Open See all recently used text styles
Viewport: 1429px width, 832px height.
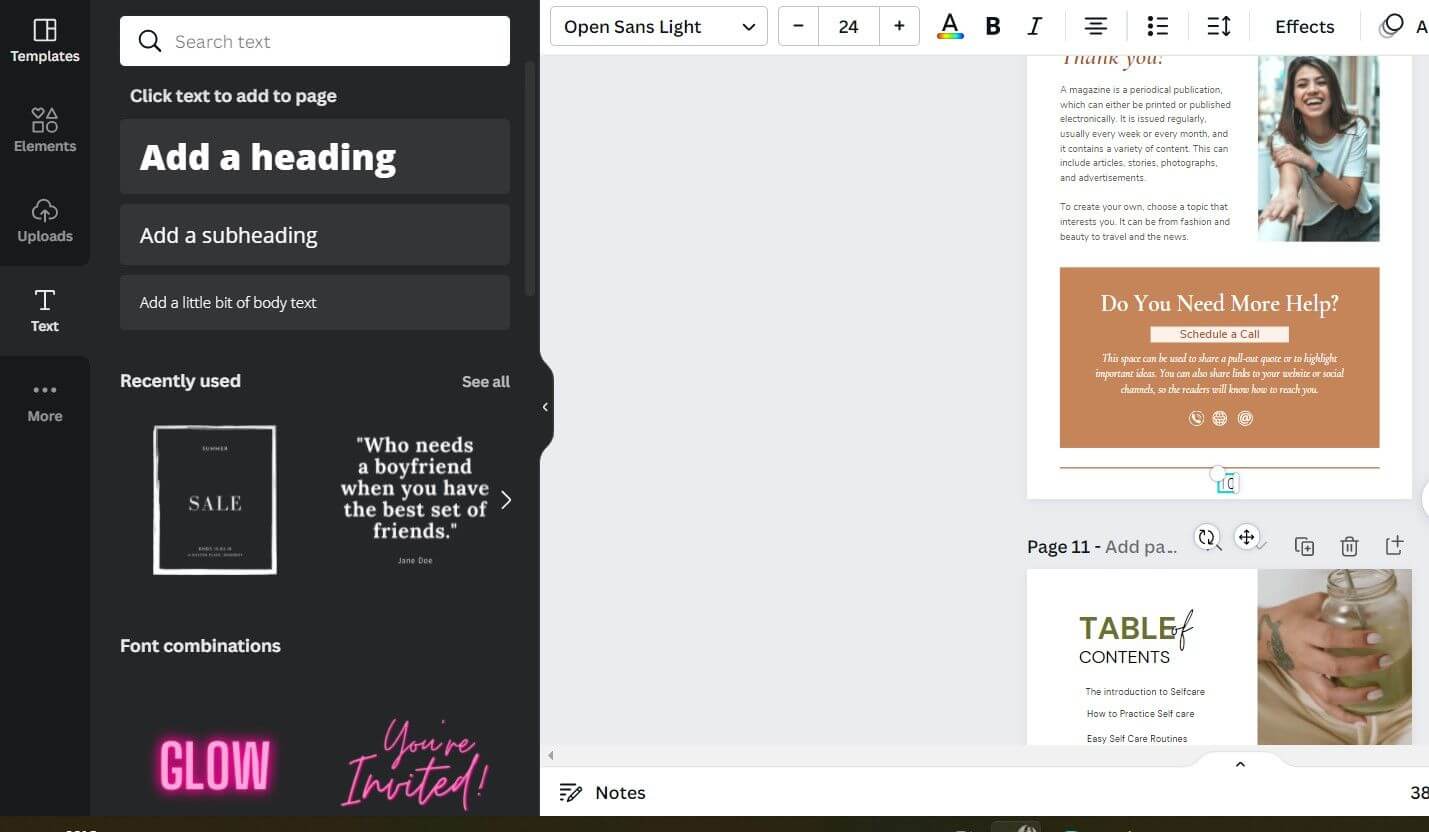pyautogui.click(x=486, y=381)
